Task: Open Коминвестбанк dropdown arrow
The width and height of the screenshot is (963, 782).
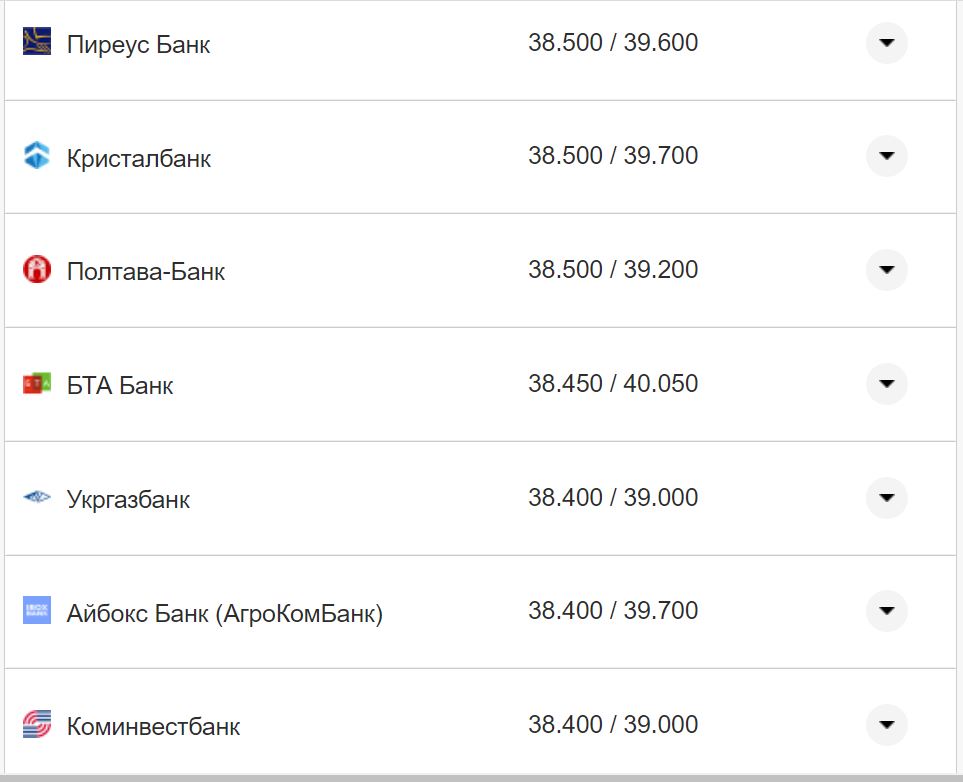Action: [x=886, y=725]
